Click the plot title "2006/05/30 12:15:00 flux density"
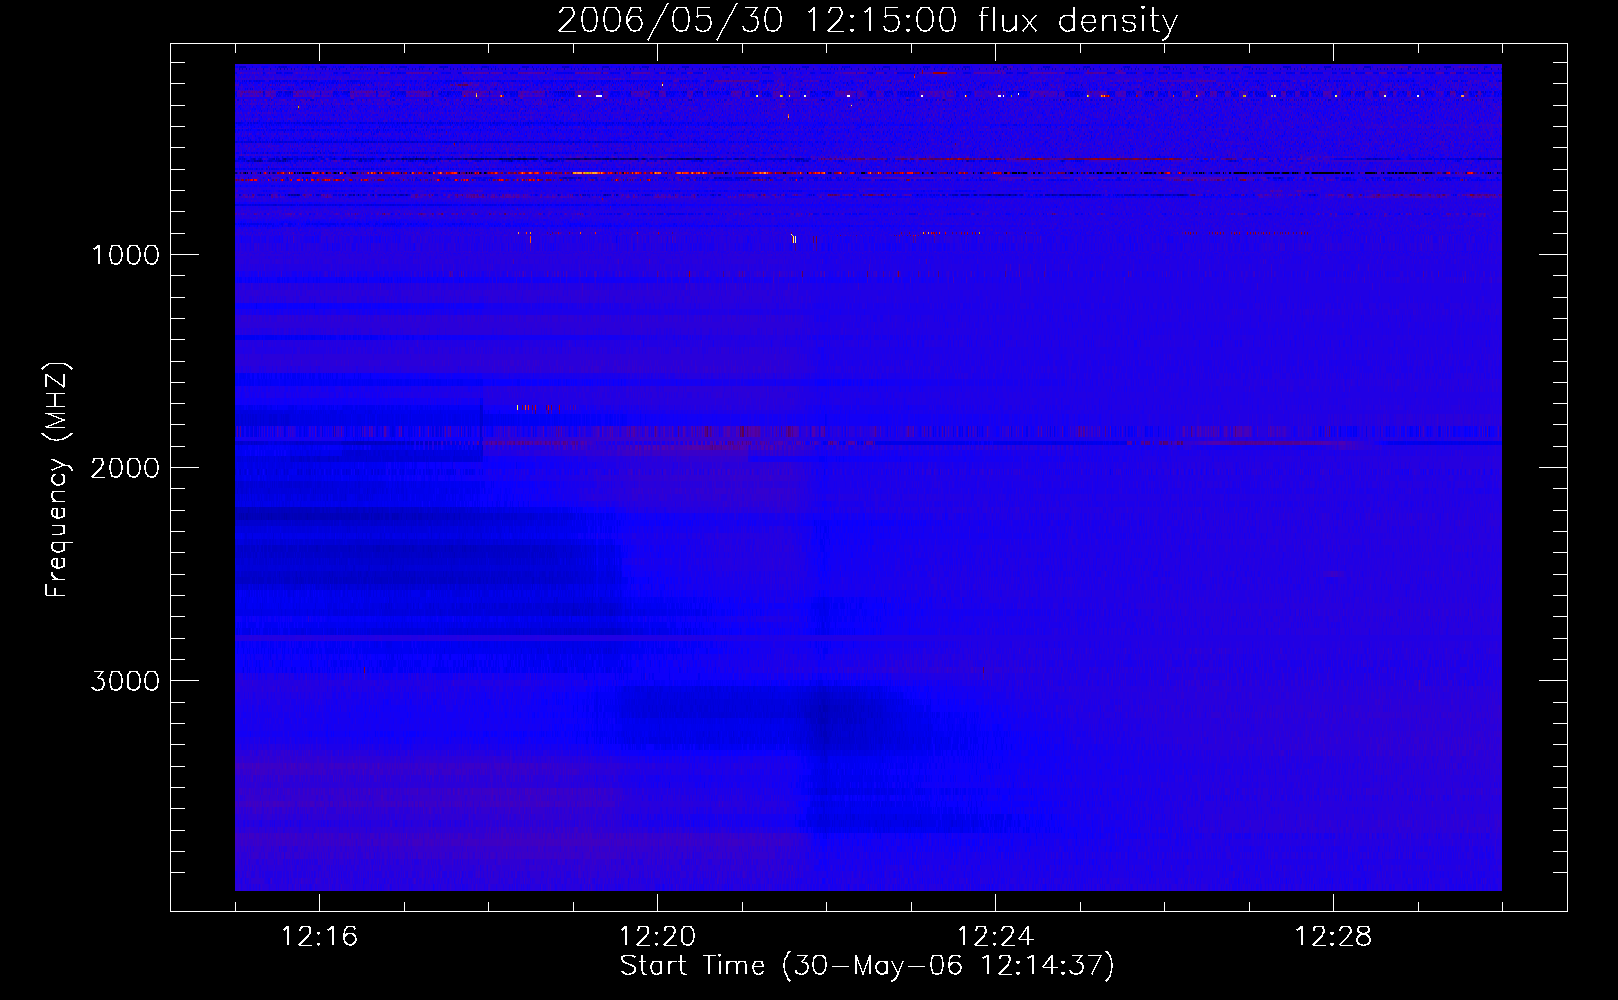This screenshot has height=1000, width=1618. click(x=867, y=21)
